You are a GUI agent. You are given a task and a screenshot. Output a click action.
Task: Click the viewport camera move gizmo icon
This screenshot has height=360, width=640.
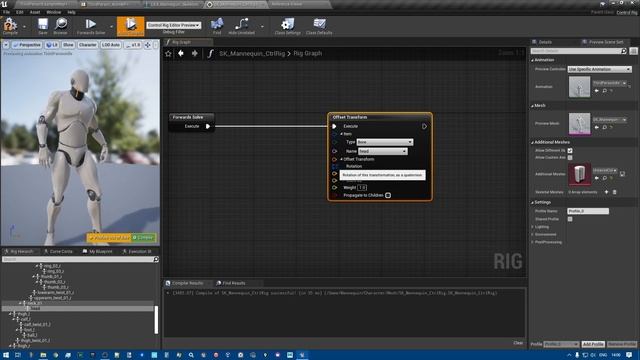coord(147,45)
